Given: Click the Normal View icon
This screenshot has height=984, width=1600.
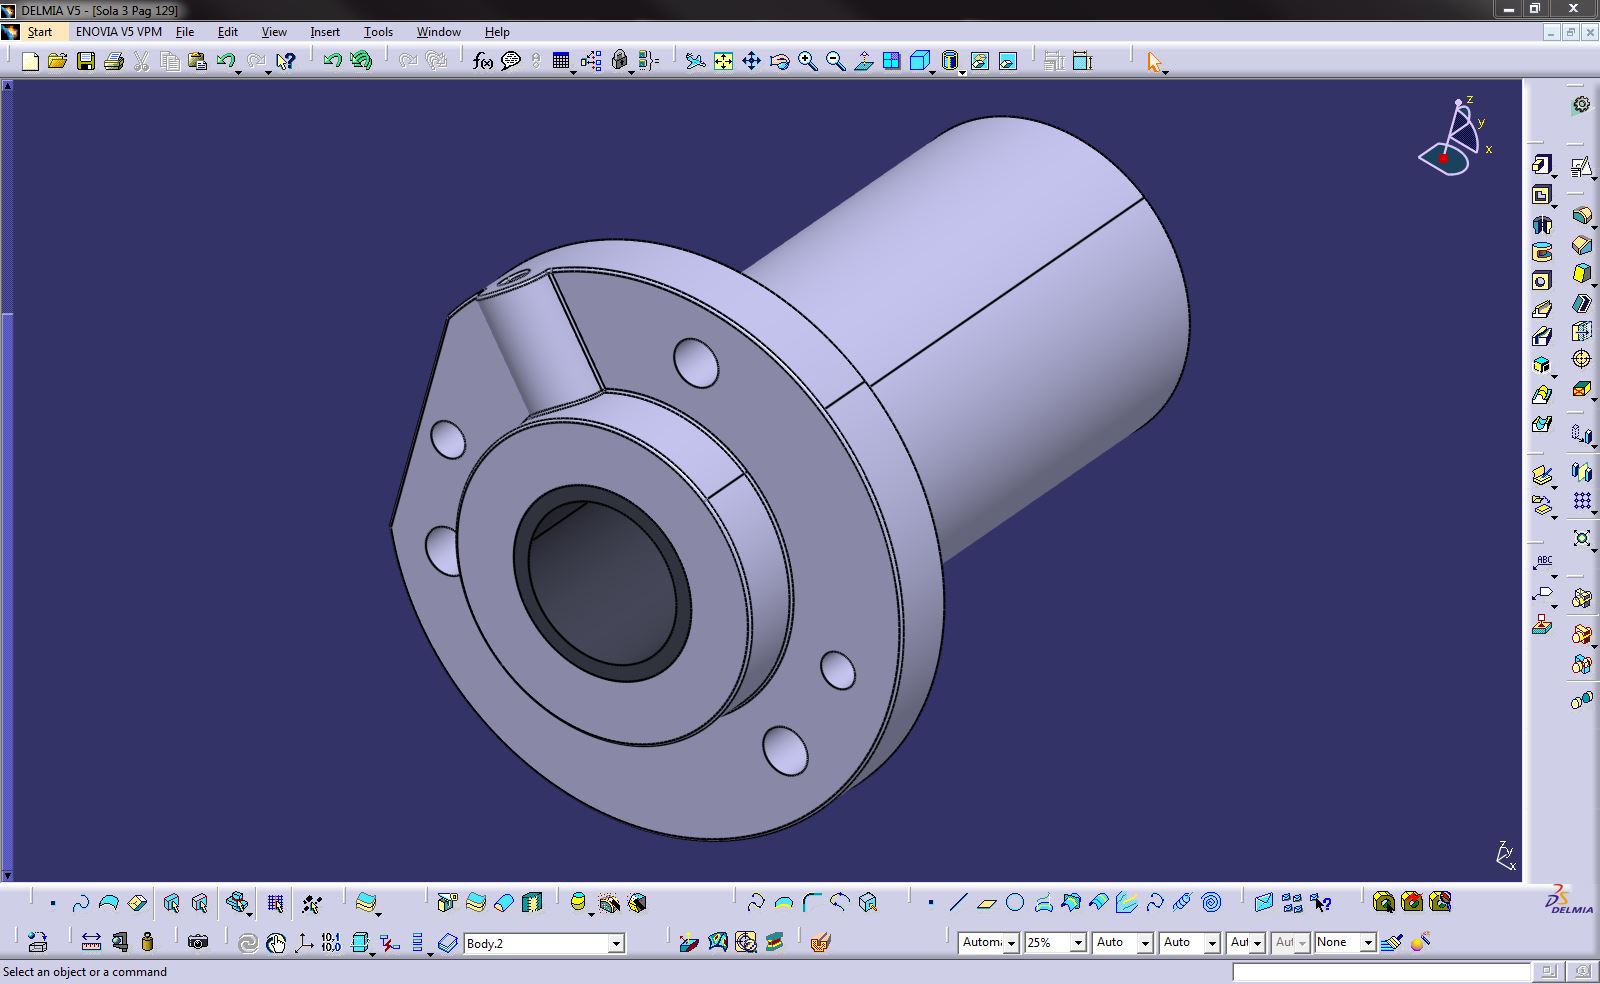Looking at the screenshot, I should click(864, 61).
